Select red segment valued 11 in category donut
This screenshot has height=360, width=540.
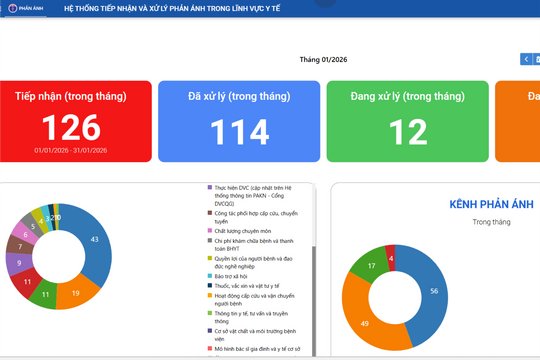pos(27,282)
